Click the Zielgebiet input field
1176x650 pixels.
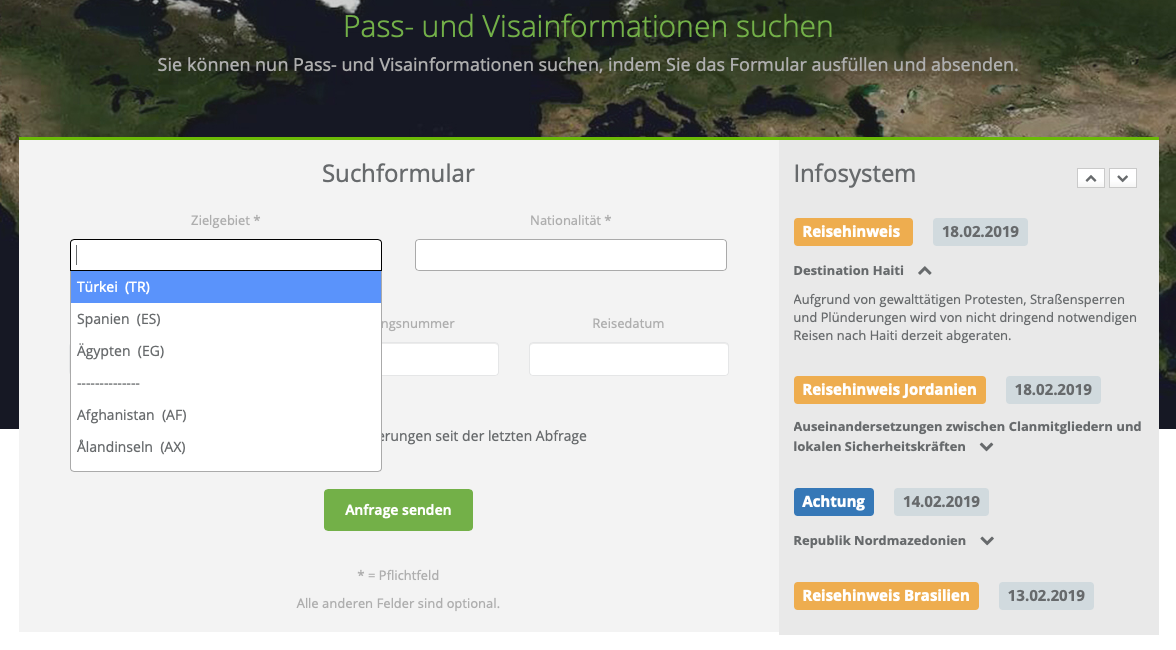click(x=226, y=255)
